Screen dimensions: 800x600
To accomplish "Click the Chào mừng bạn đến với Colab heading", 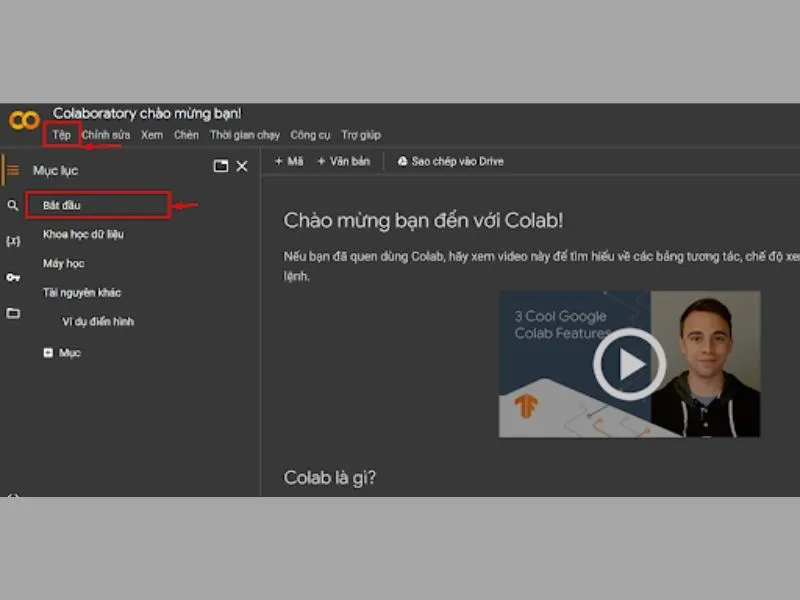I will point(423,220).
